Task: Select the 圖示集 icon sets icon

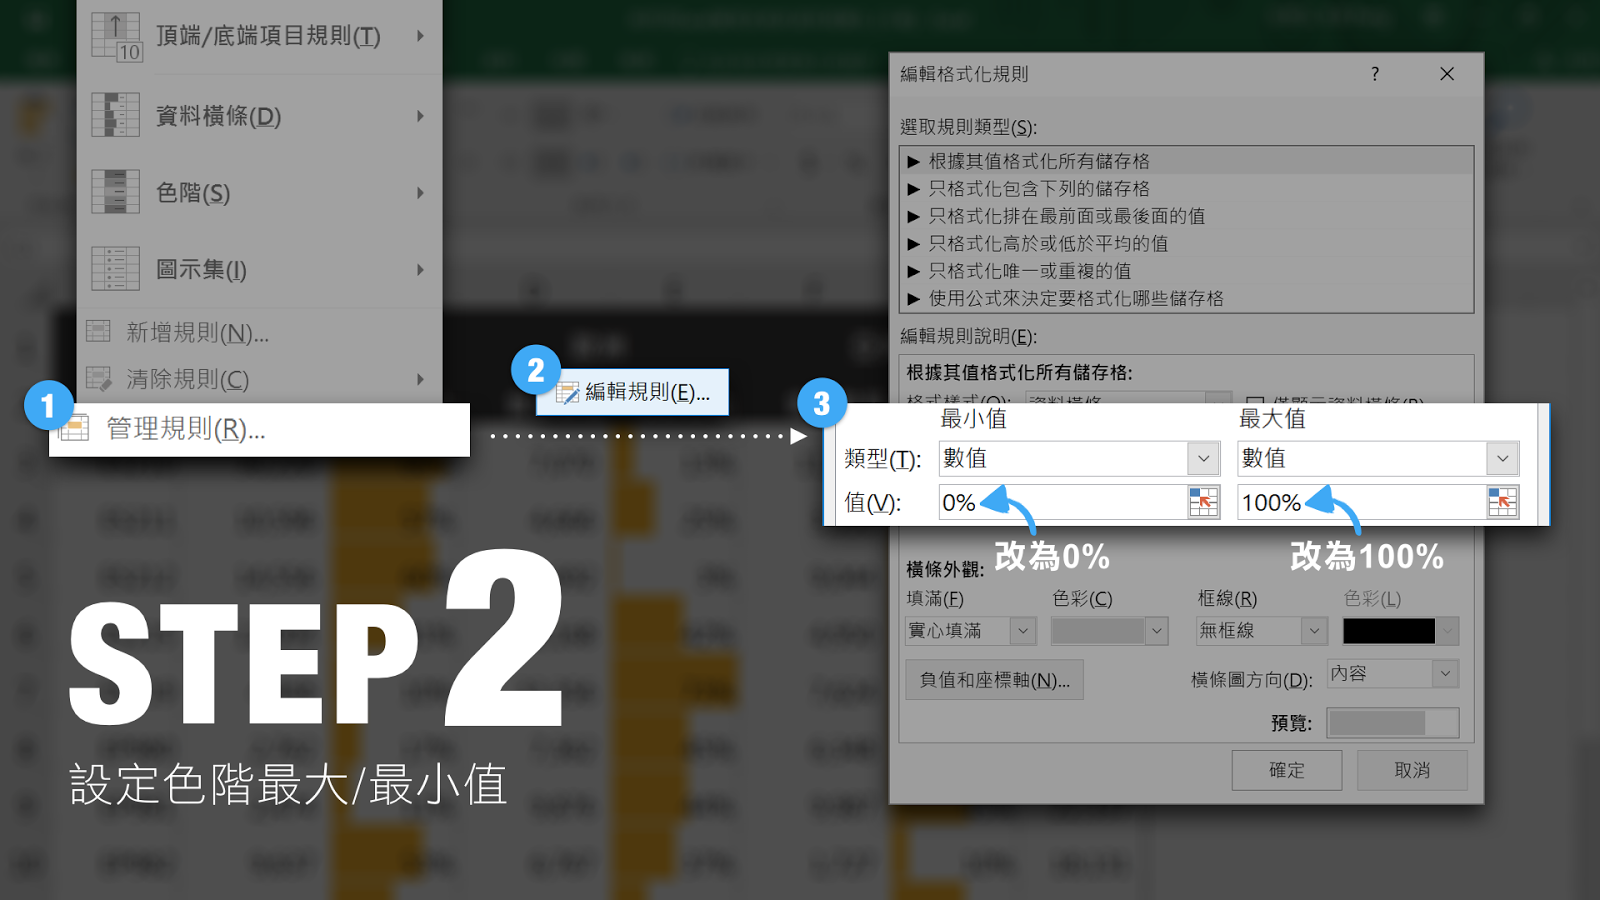Action: pyautogui.click(x=114, y=268)
